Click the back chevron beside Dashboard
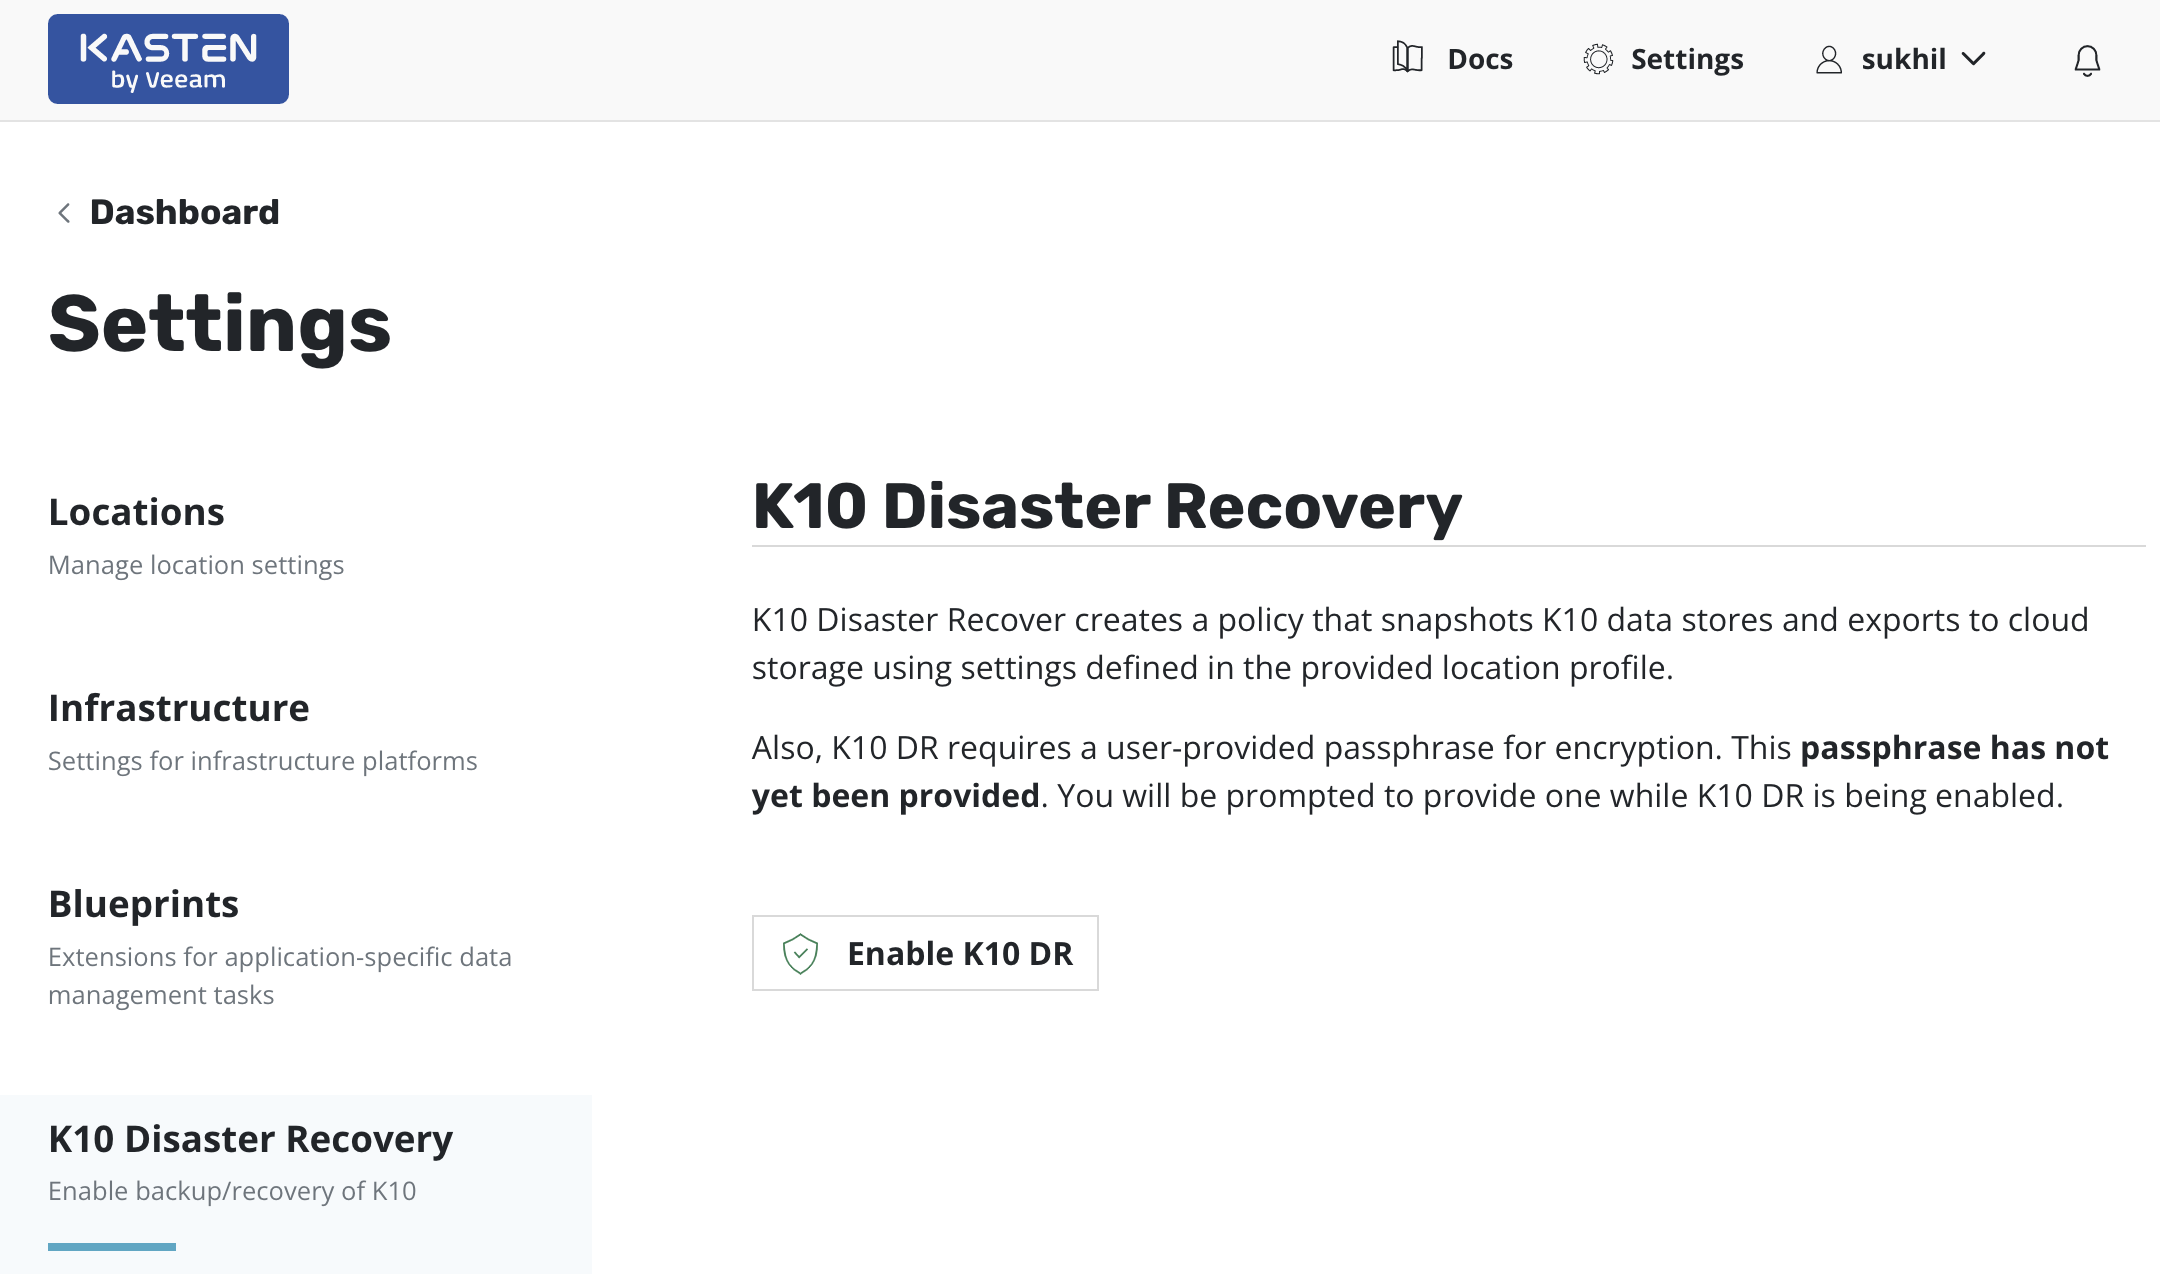Image resolution: width=2160 pixels, height=1274 pixels. pyautogui.click(x=64, y=213)
